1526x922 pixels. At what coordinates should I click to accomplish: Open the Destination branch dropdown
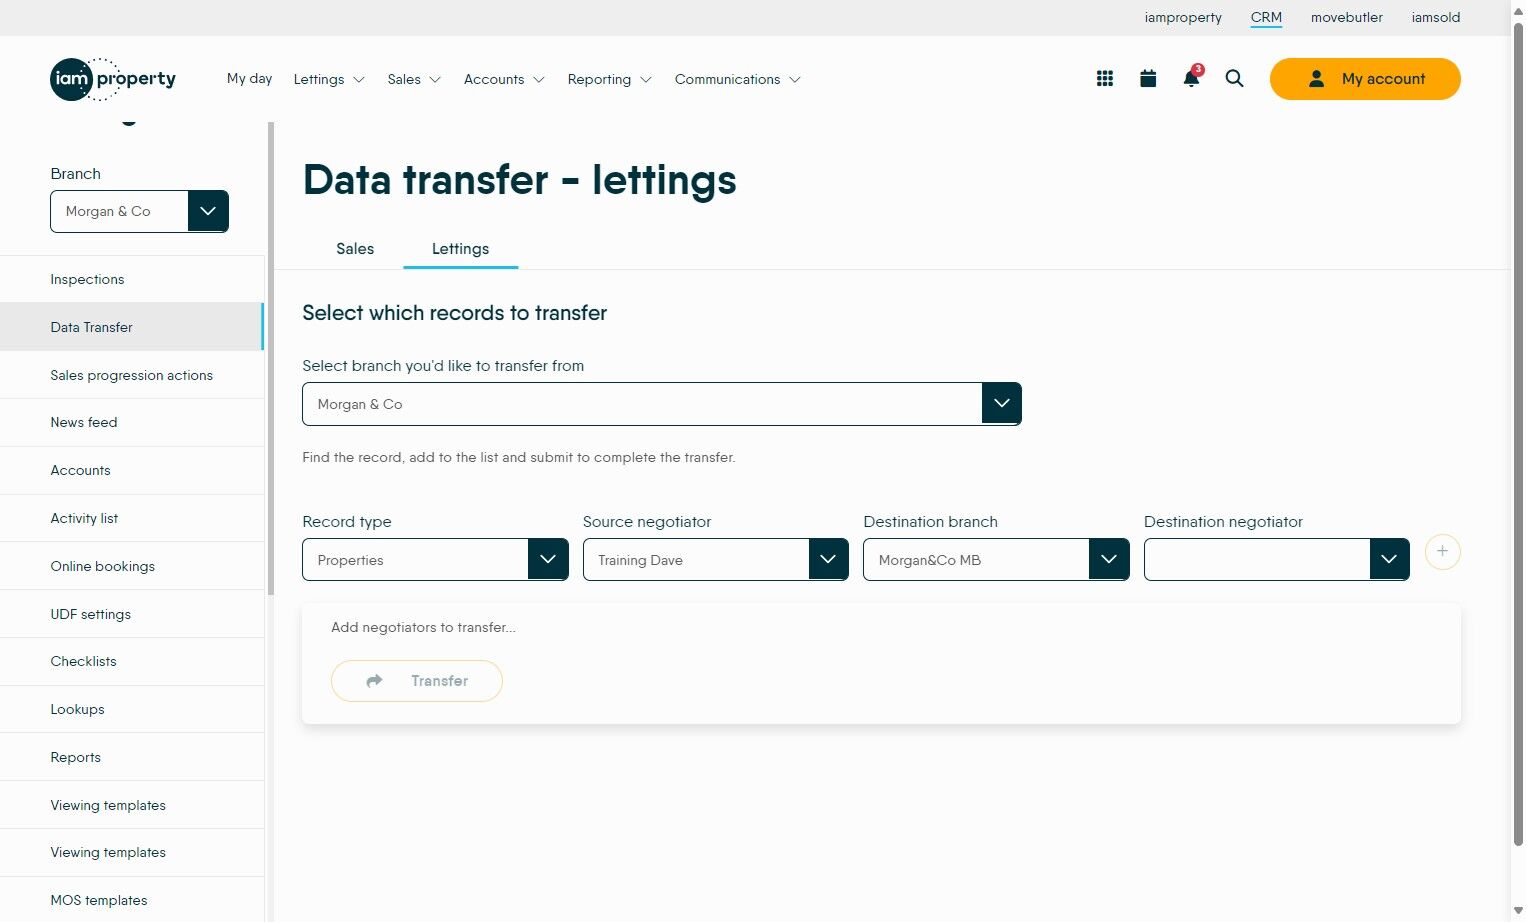tap(996, 560)
